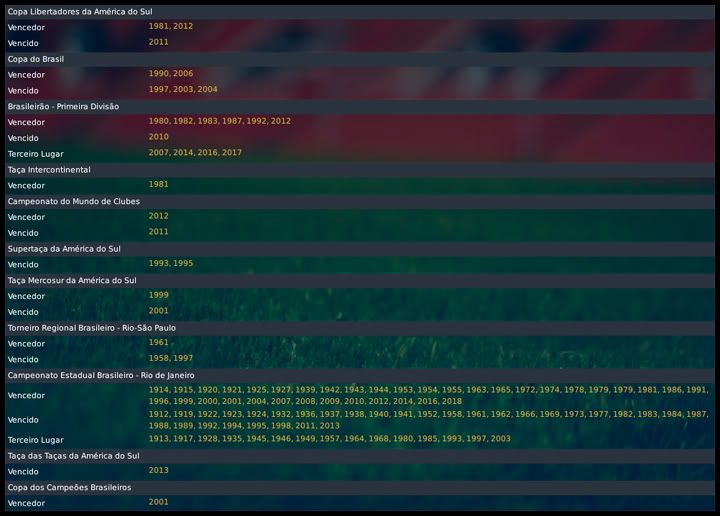Click 1993 in Supertaça Vencido row
The width and height of the screenshot is (720, 516).
[158, 264]
